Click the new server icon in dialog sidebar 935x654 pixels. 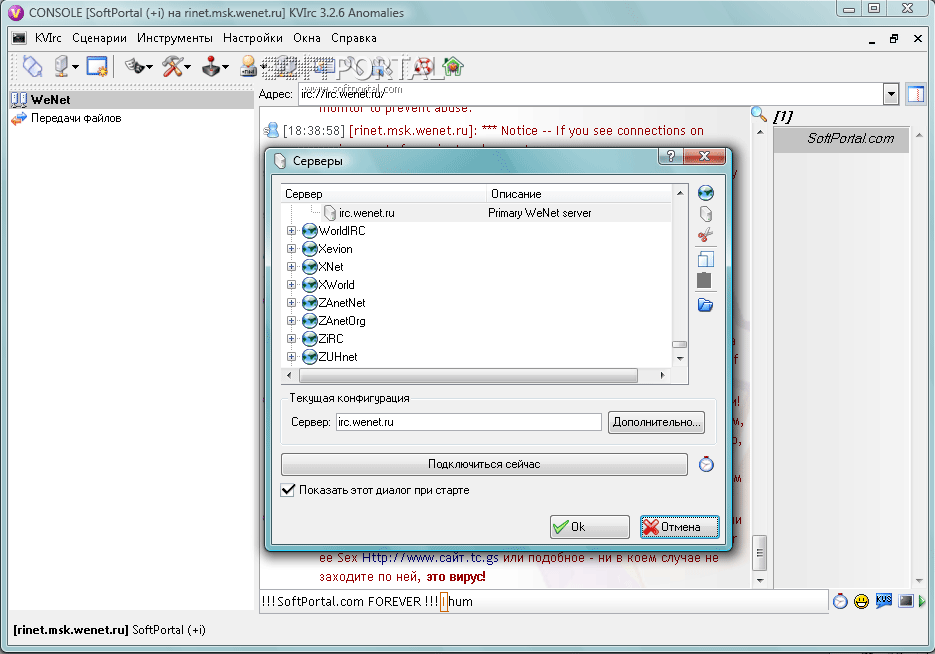tap(705, 213)
